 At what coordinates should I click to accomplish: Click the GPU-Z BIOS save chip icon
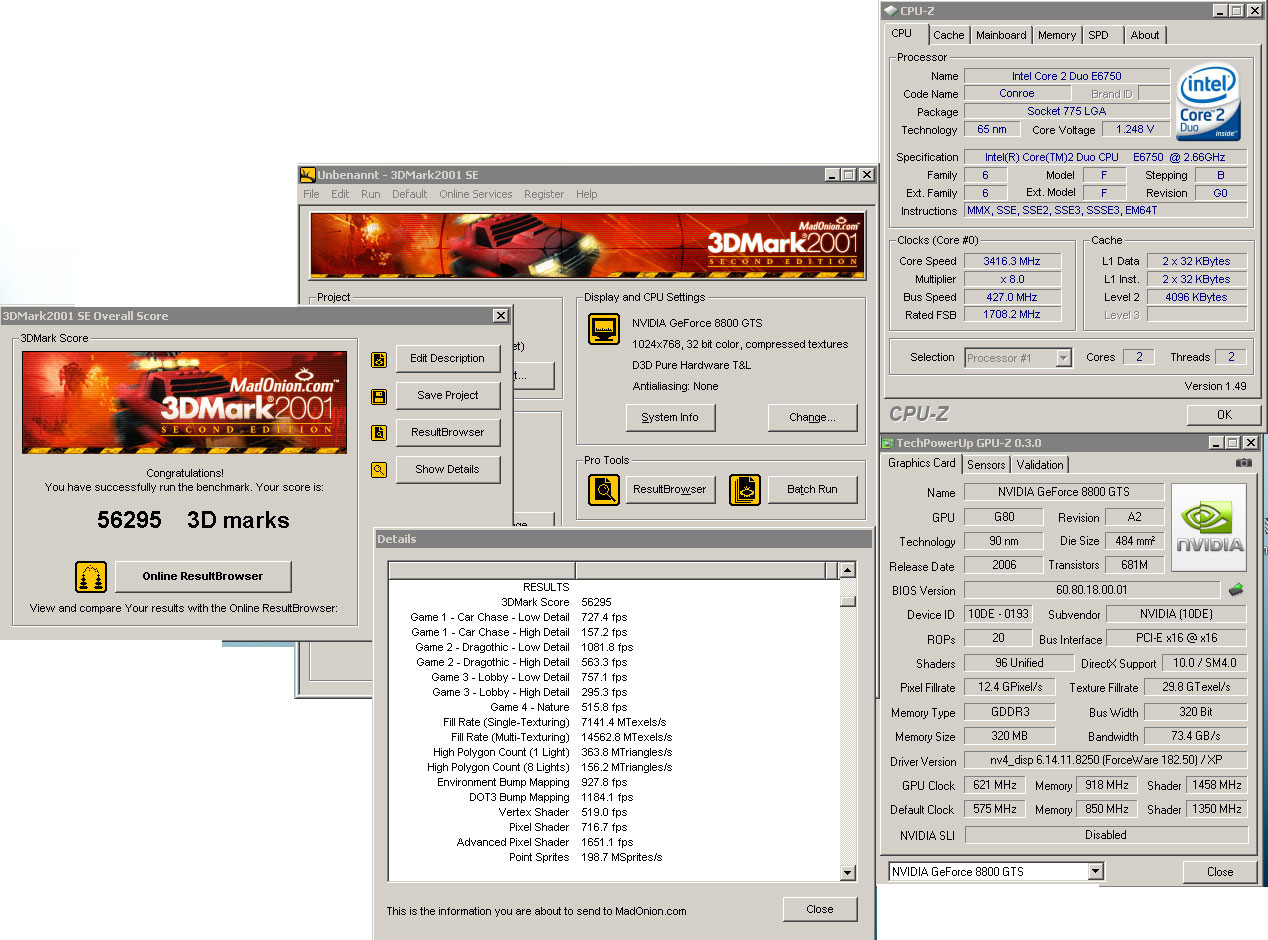coord(1237,590)
